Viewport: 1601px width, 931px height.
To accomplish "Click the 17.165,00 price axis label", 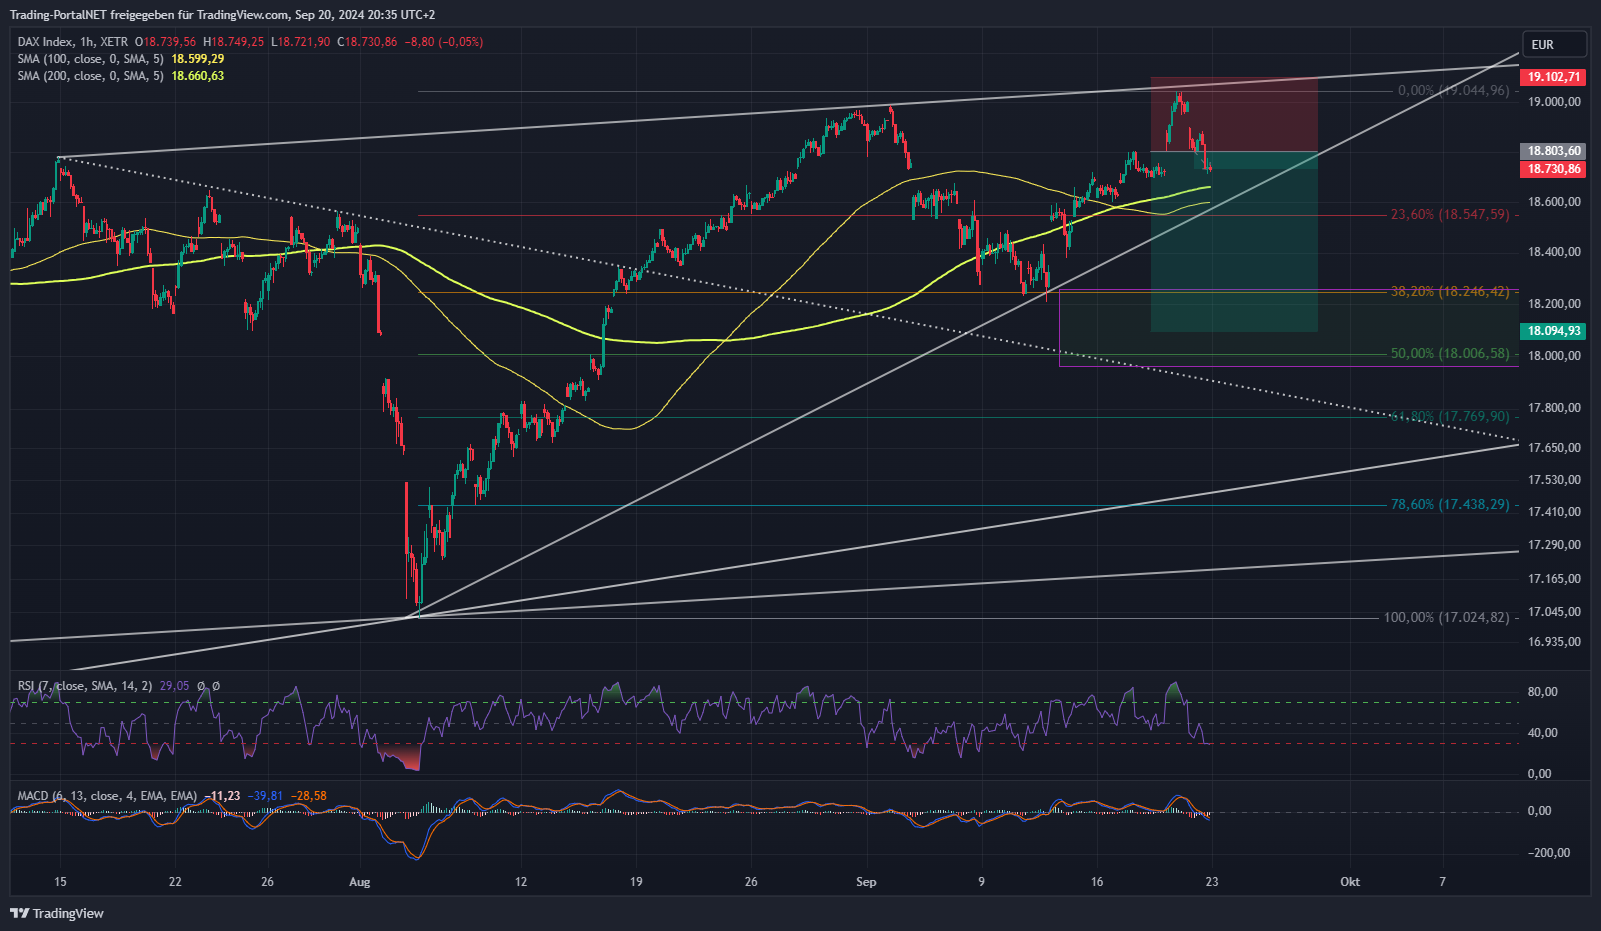I will tap(1554, 579).
